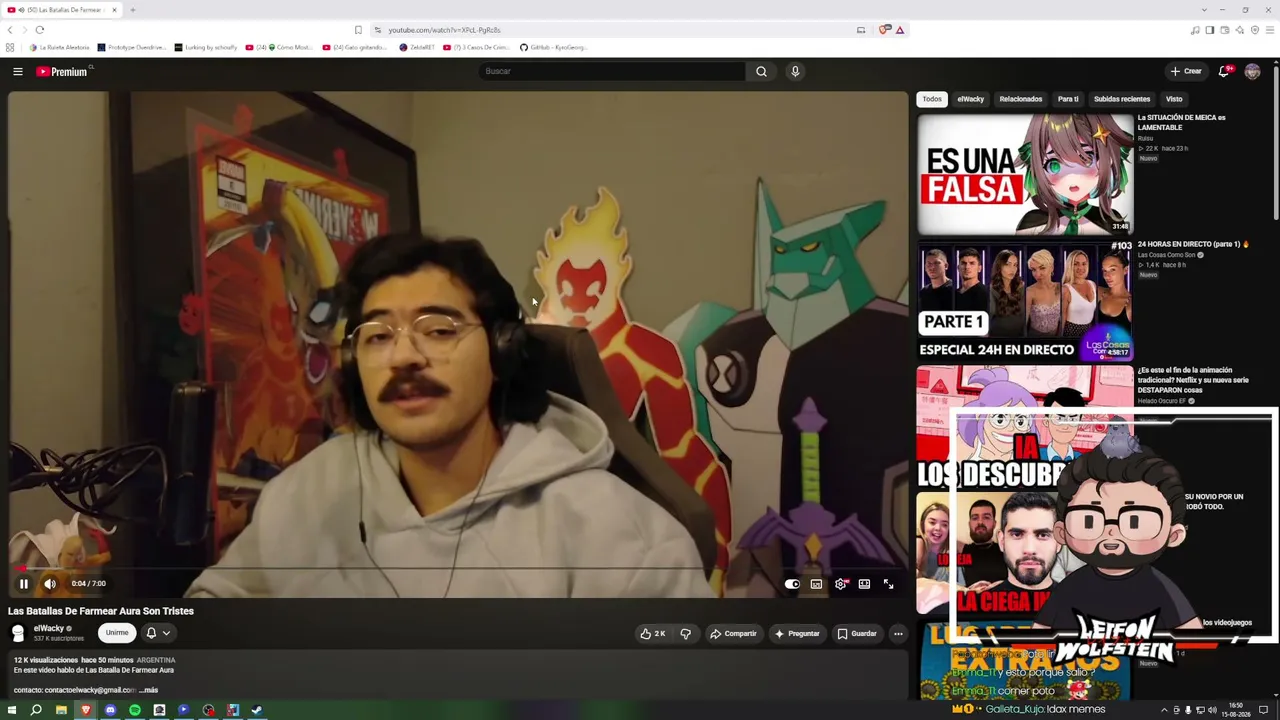The image size is (1280, 720).
Task: Open the apps grid bookmarks icon
Action: point(10,47)
